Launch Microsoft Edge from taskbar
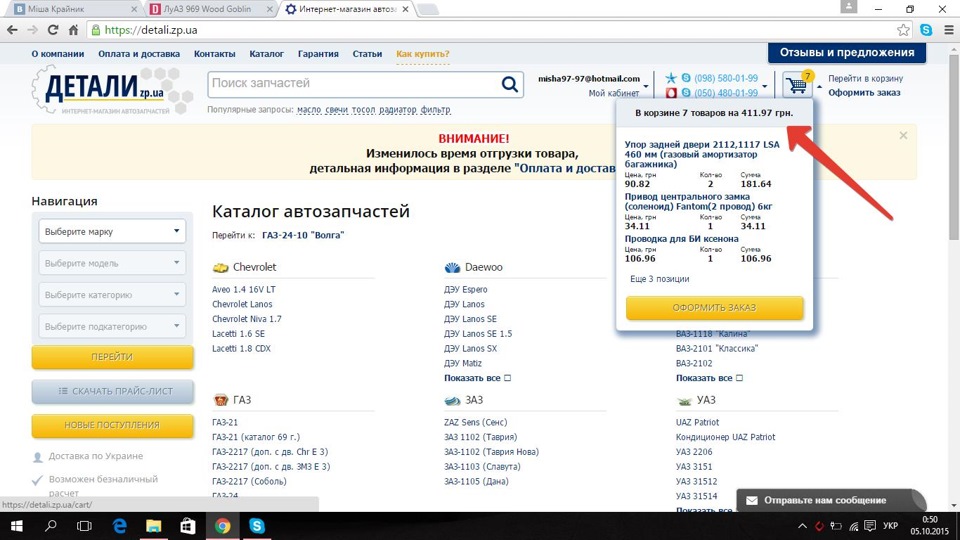 [119, 526]
